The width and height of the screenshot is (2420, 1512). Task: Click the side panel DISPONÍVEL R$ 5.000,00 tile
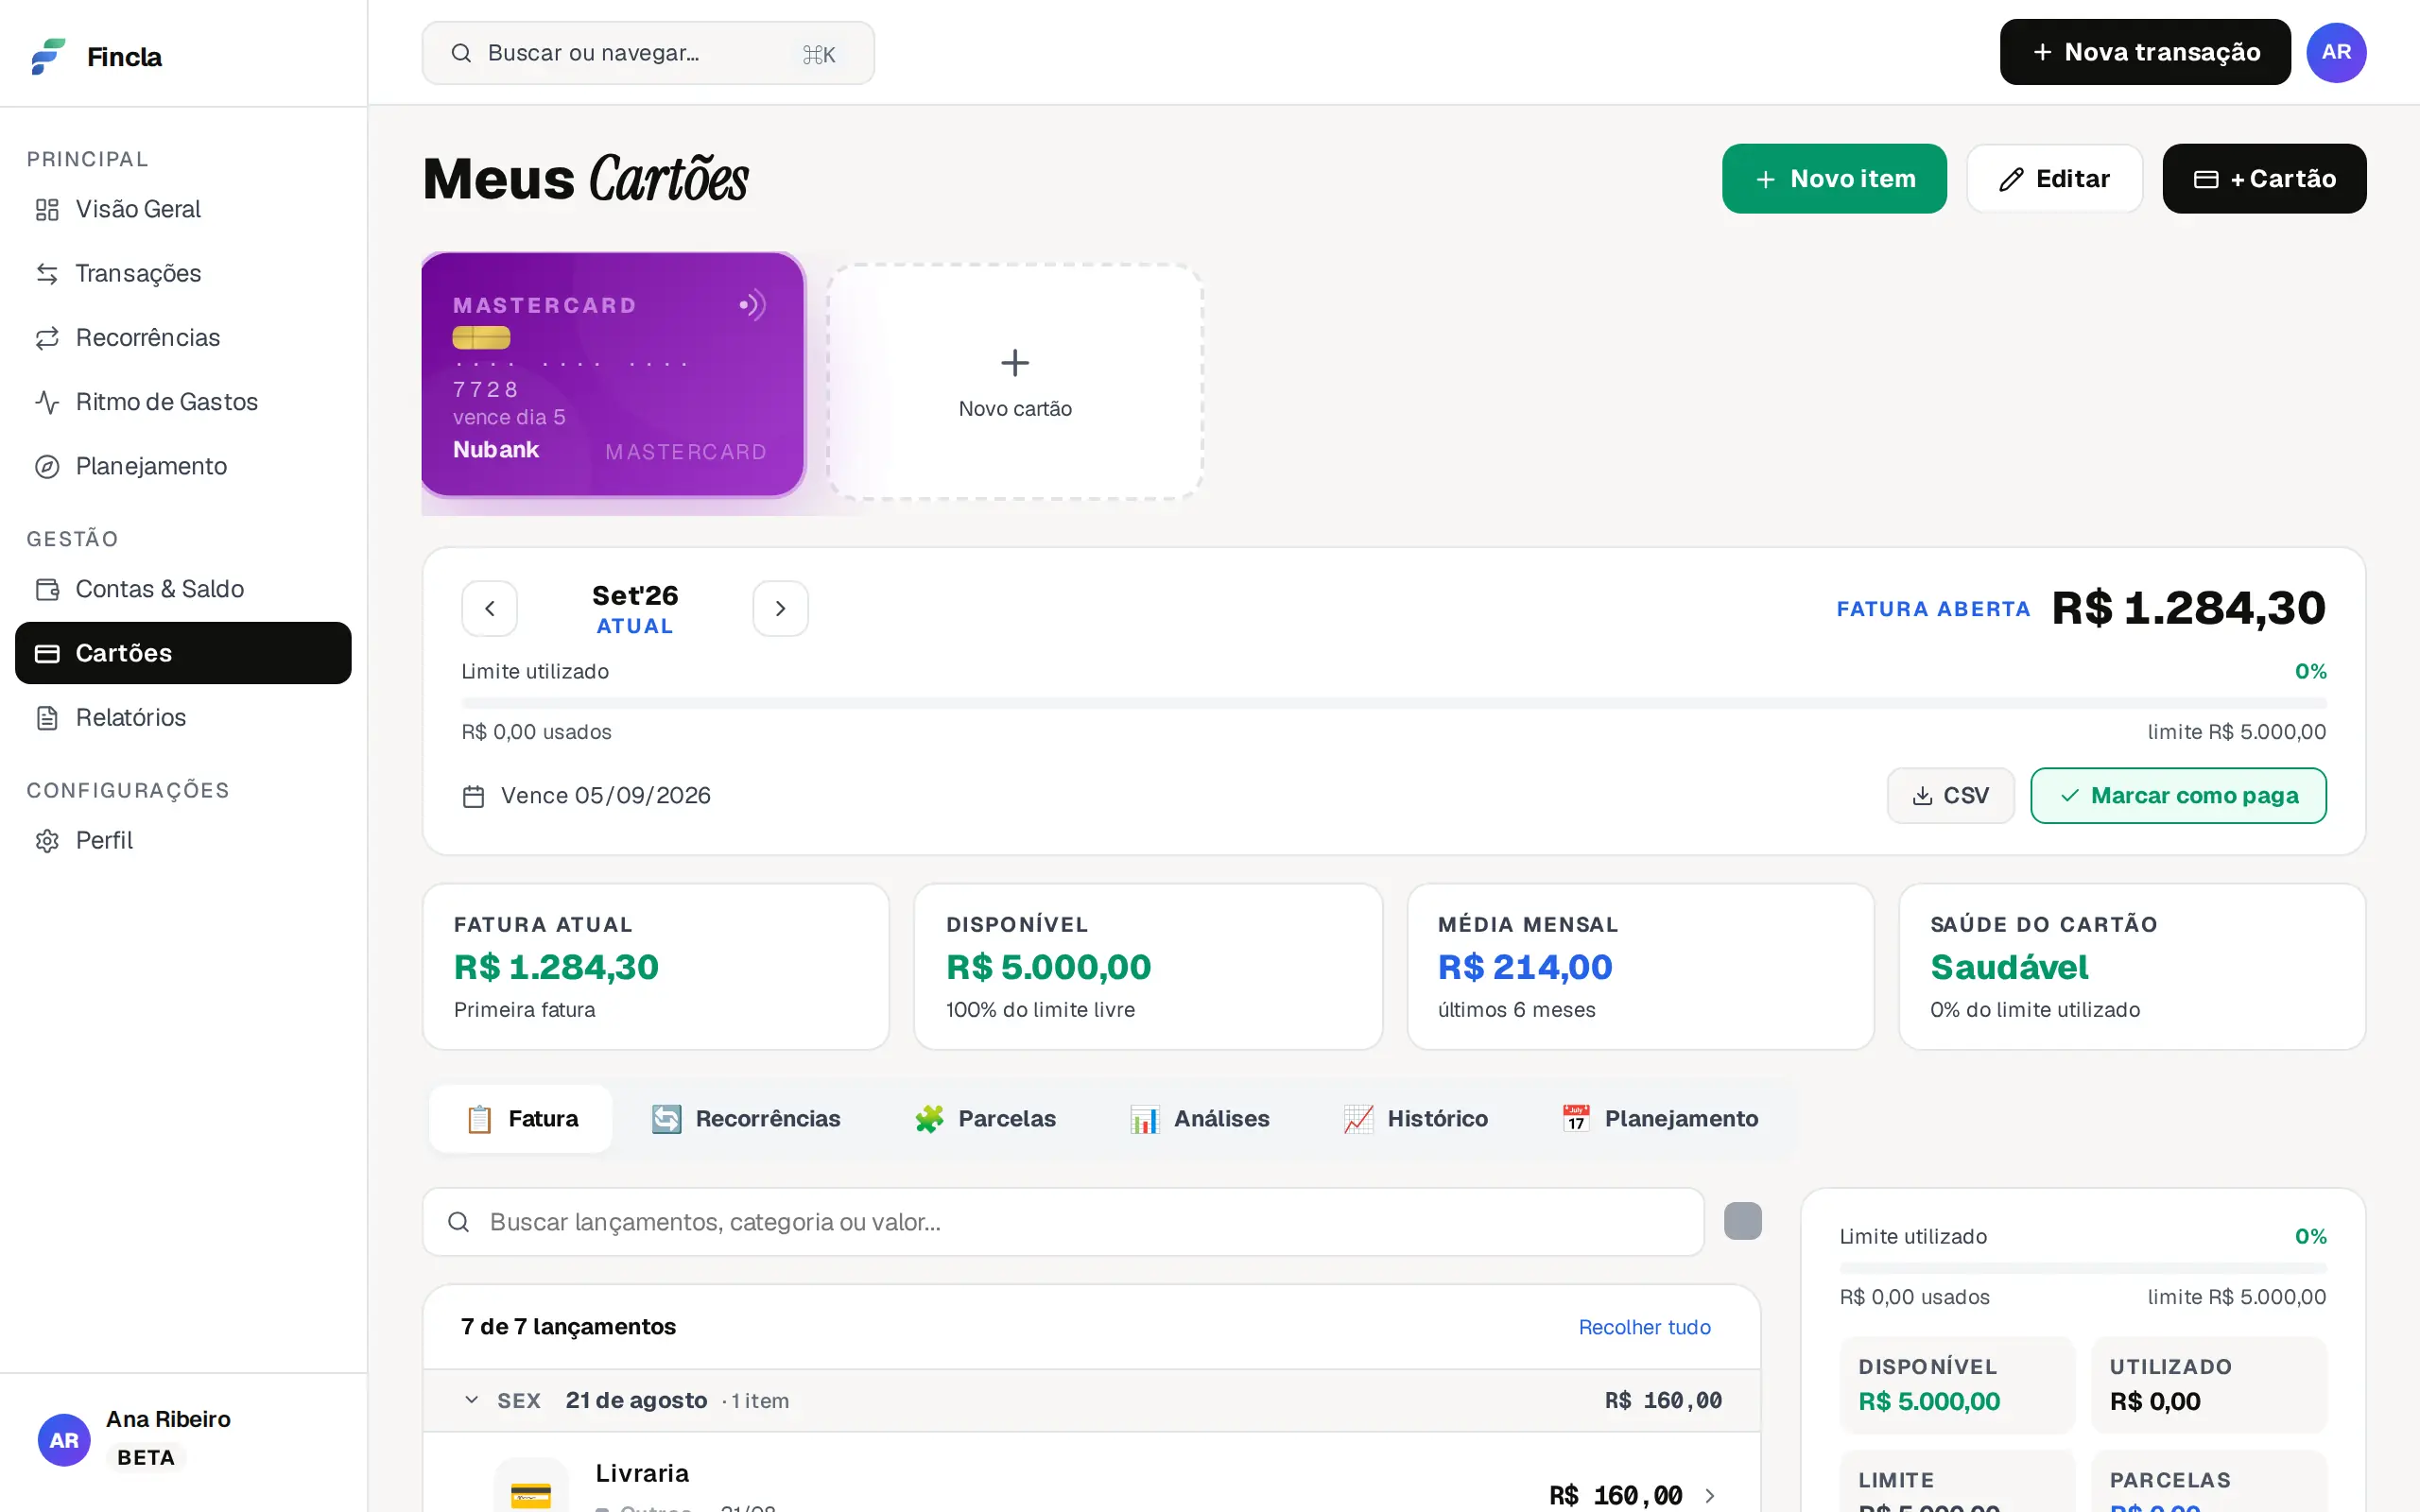tap(1958, 1385)
